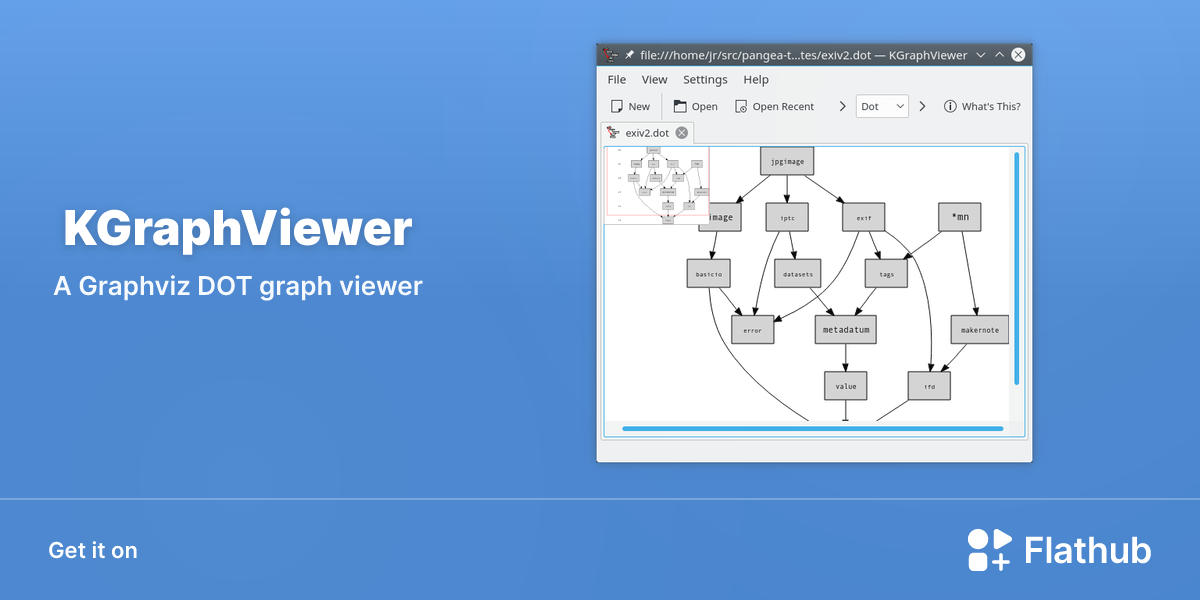Open the View menu
This screenshot has height=600, width=1200.
pos(655,80)
